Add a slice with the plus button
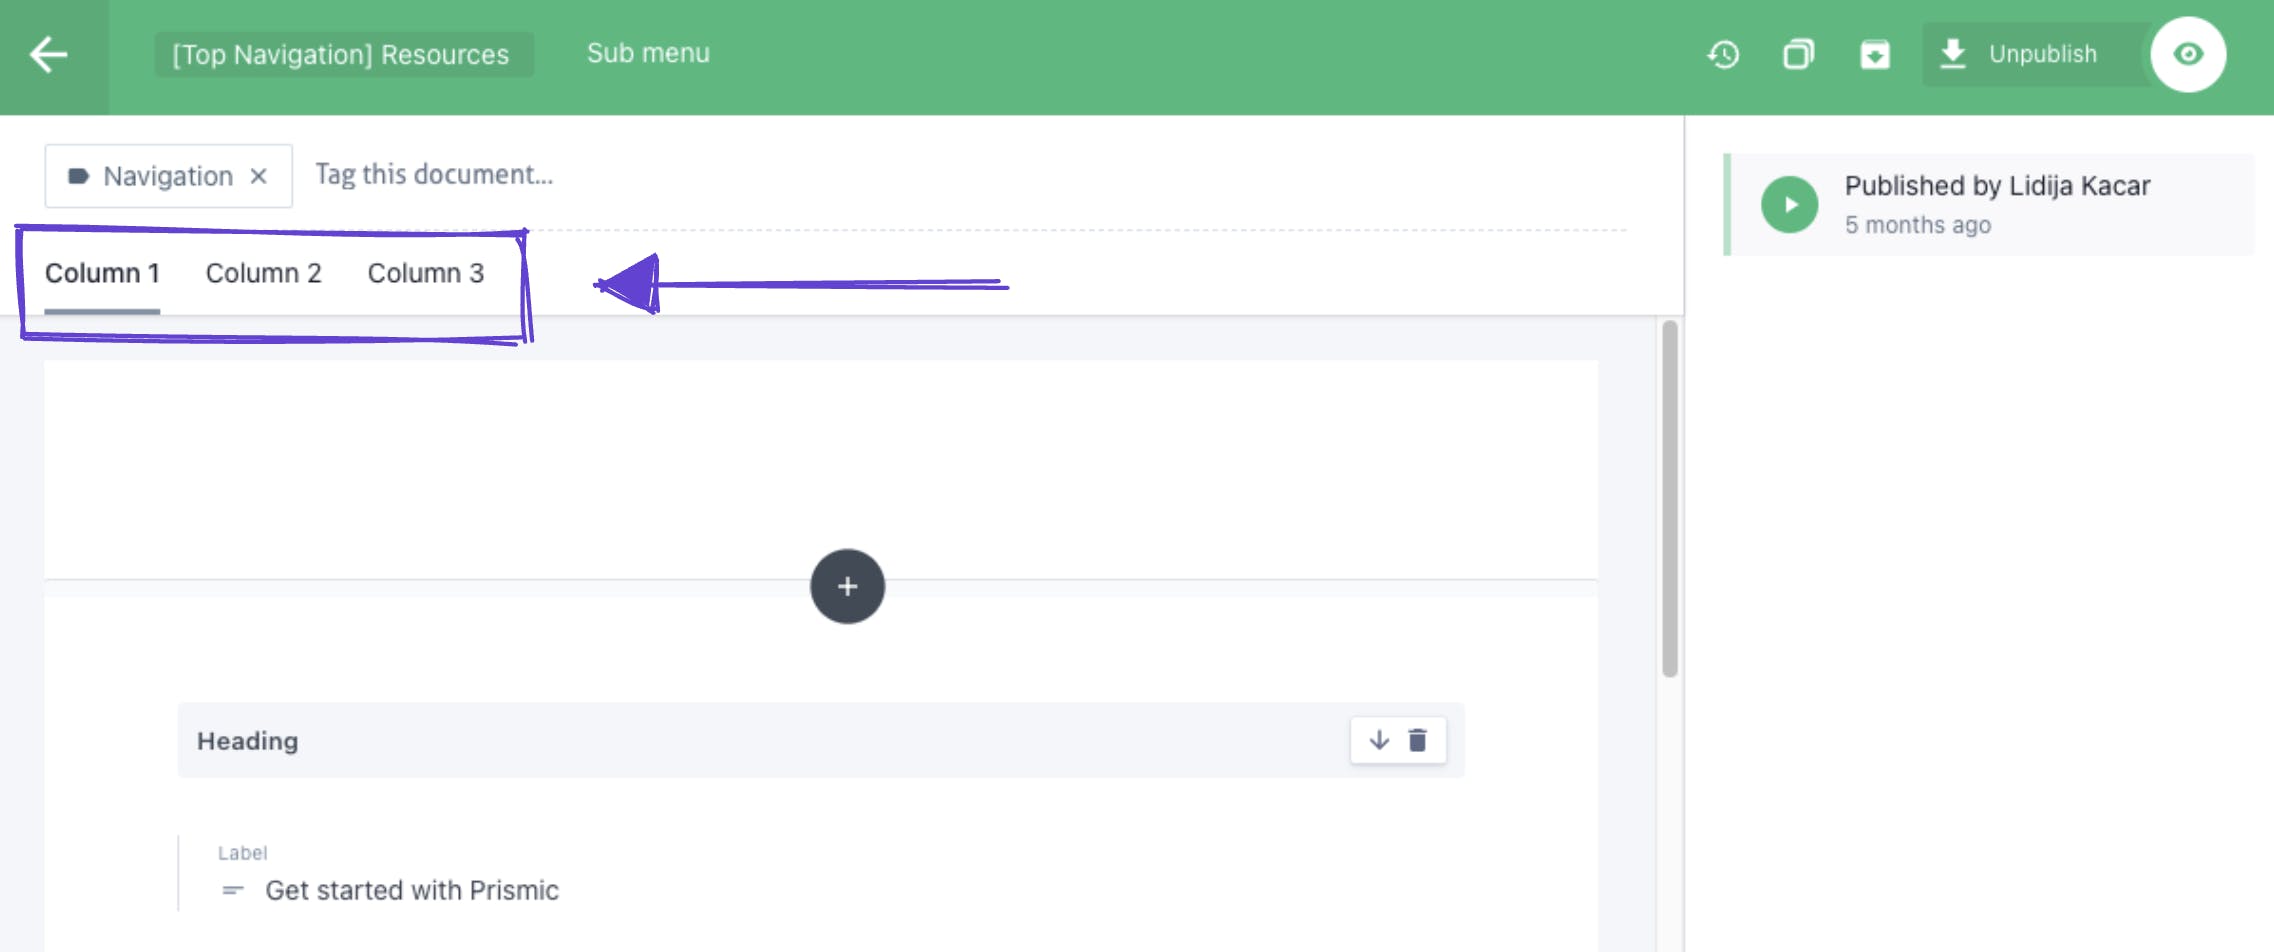Viewport: 2274px width, 952px height. pyautogui.click(x=847, y=586)
